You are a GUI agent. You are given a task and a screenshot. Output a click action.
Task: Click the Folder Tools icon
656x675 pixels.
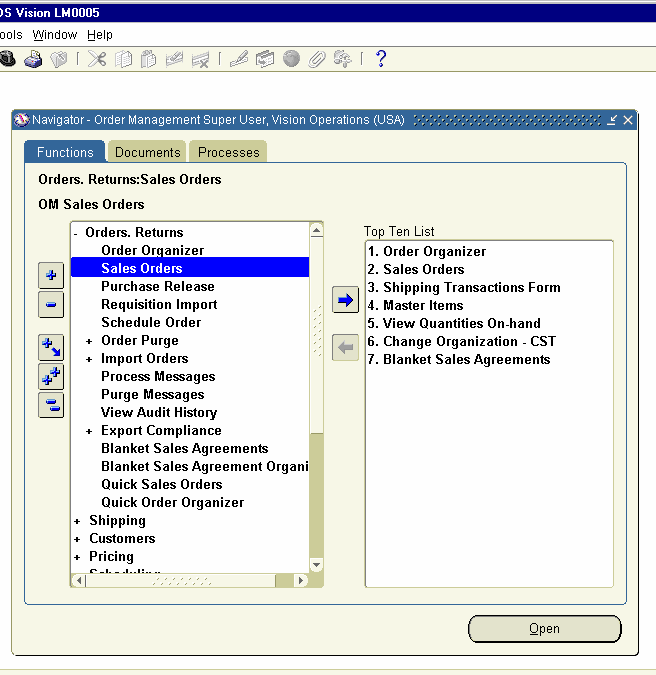343,59
